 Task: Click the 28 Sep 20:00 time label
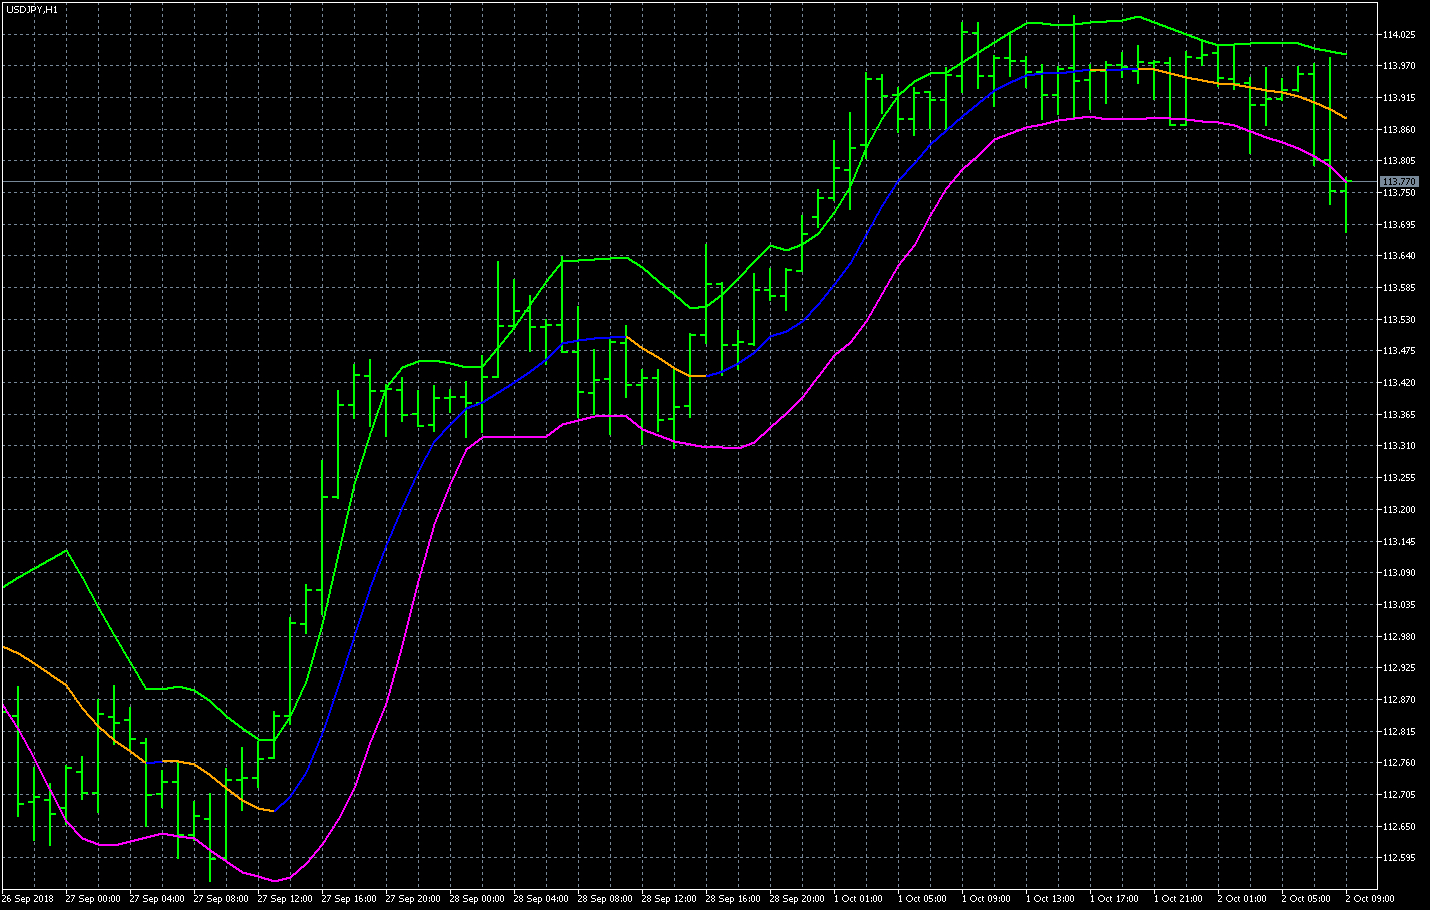tap(797, 899)
